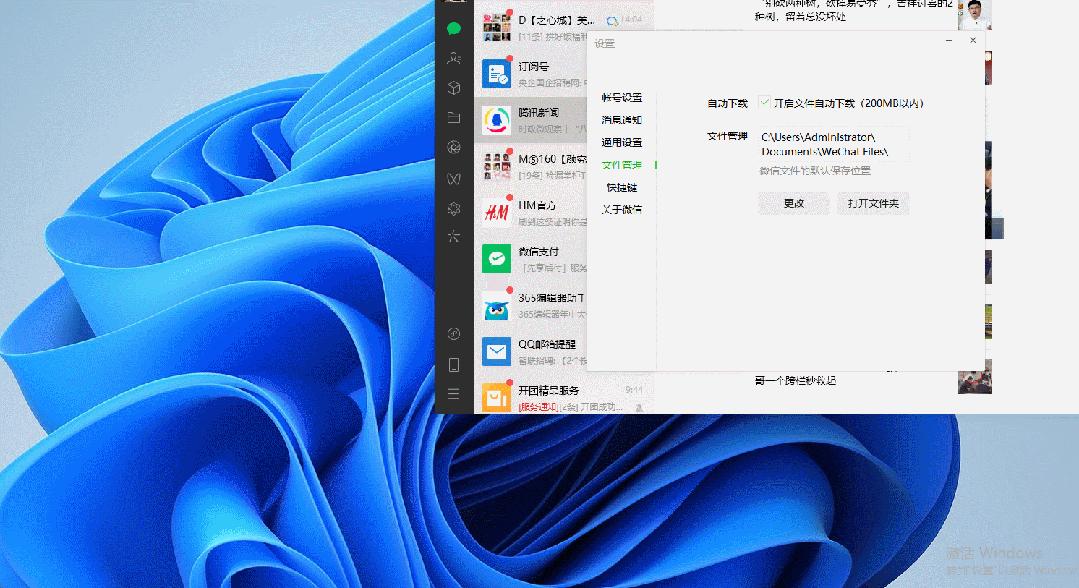Click the 更改 button to change save location
The height and width of the screenshot is (588, 1079).
click(793, 203)
